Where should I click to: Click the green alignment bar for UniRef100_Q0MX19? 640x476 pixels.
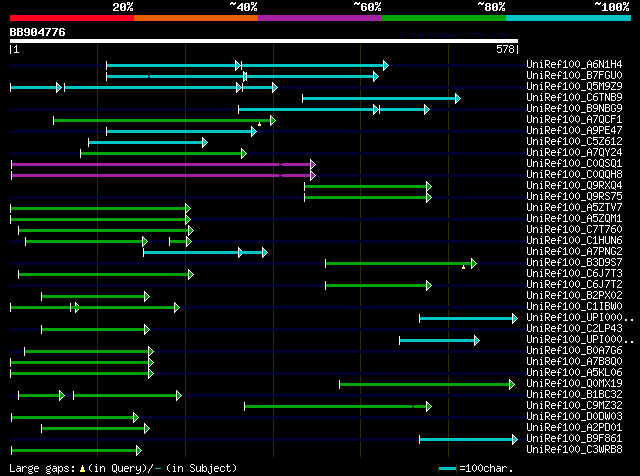[427, 385]
